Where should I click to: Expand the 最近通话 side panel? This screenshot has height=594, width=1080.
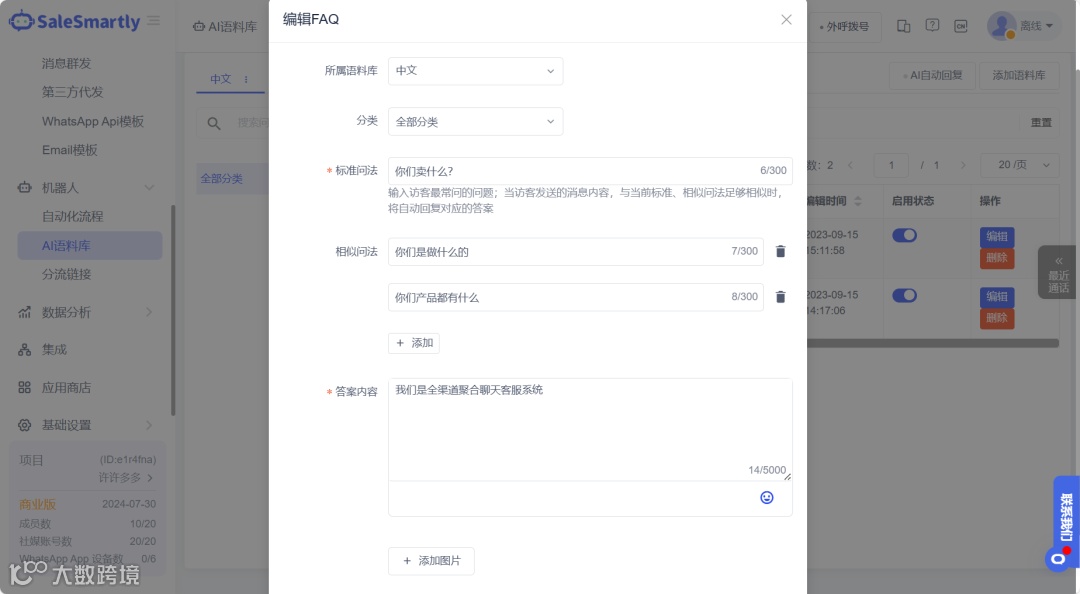click(x=1058, y=272)
